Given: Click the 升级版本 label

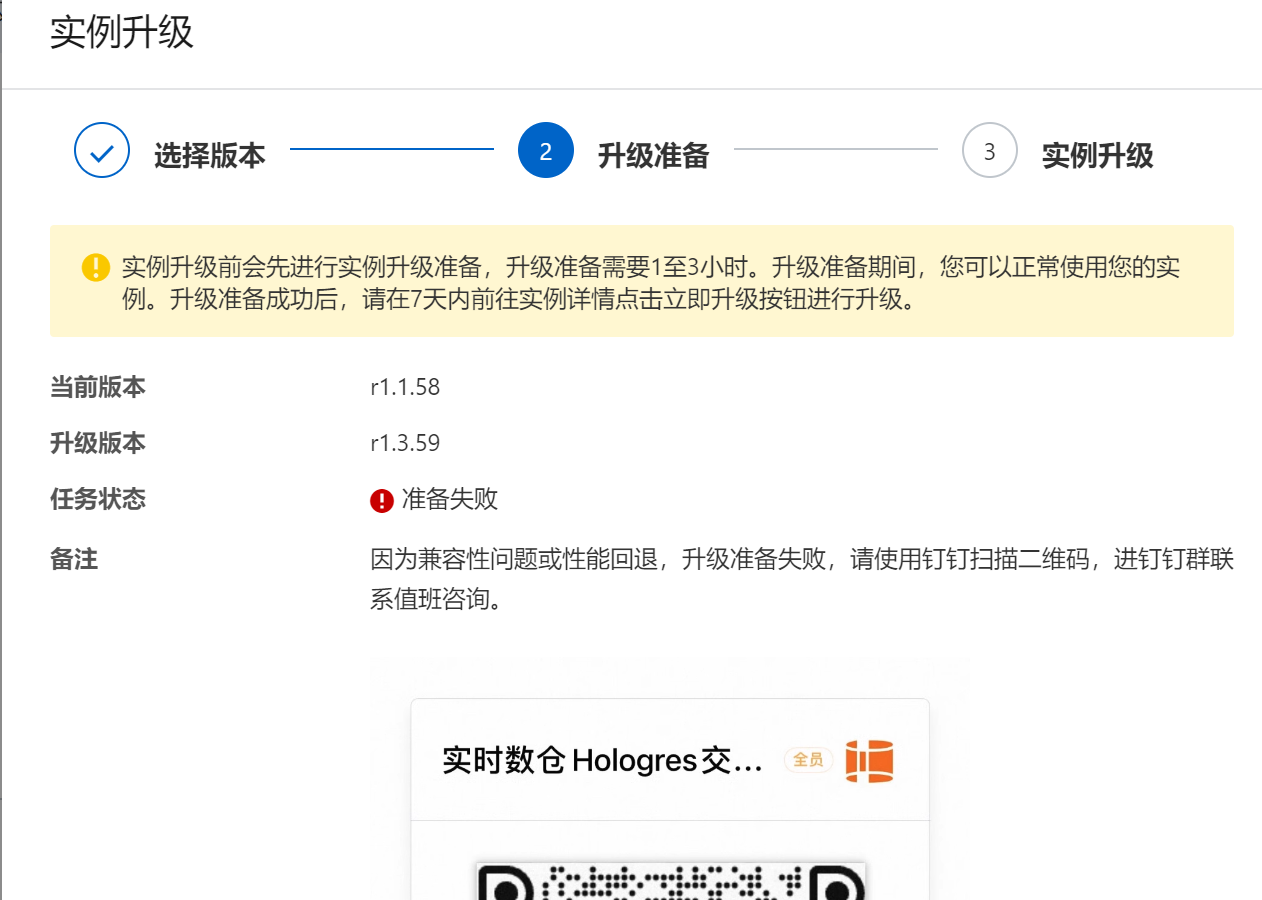Looking at the screenshot, I should (98, 443).
